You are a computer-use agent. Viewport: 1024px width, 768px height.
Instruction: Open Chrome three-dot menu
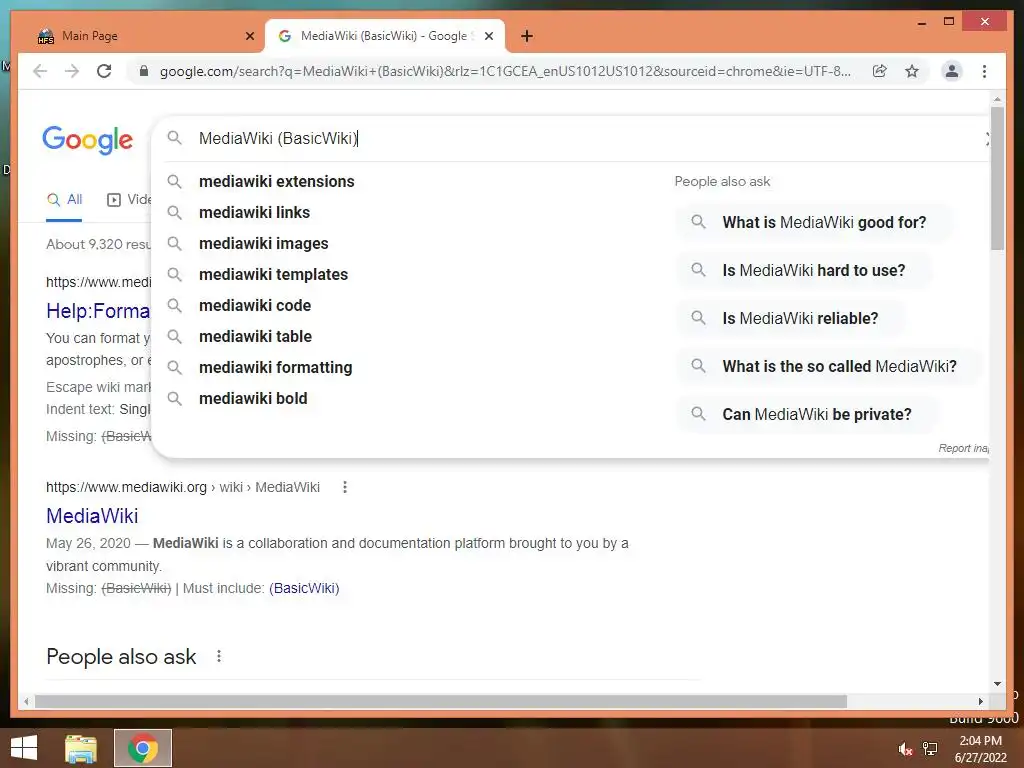point(984,71)
